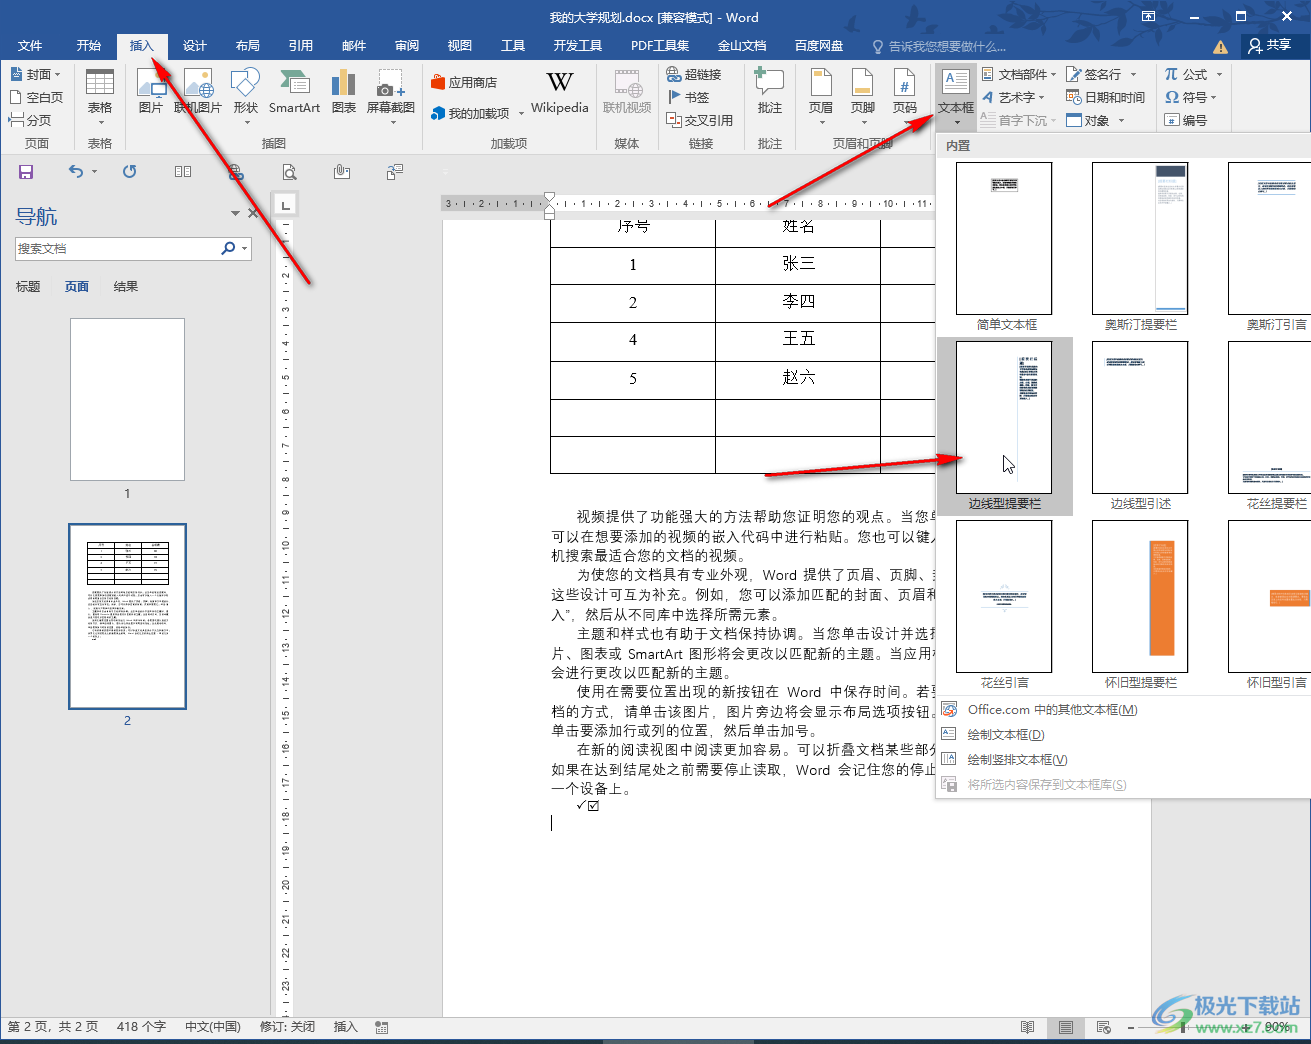Open navigation pane options arrow

coord(235,213)
